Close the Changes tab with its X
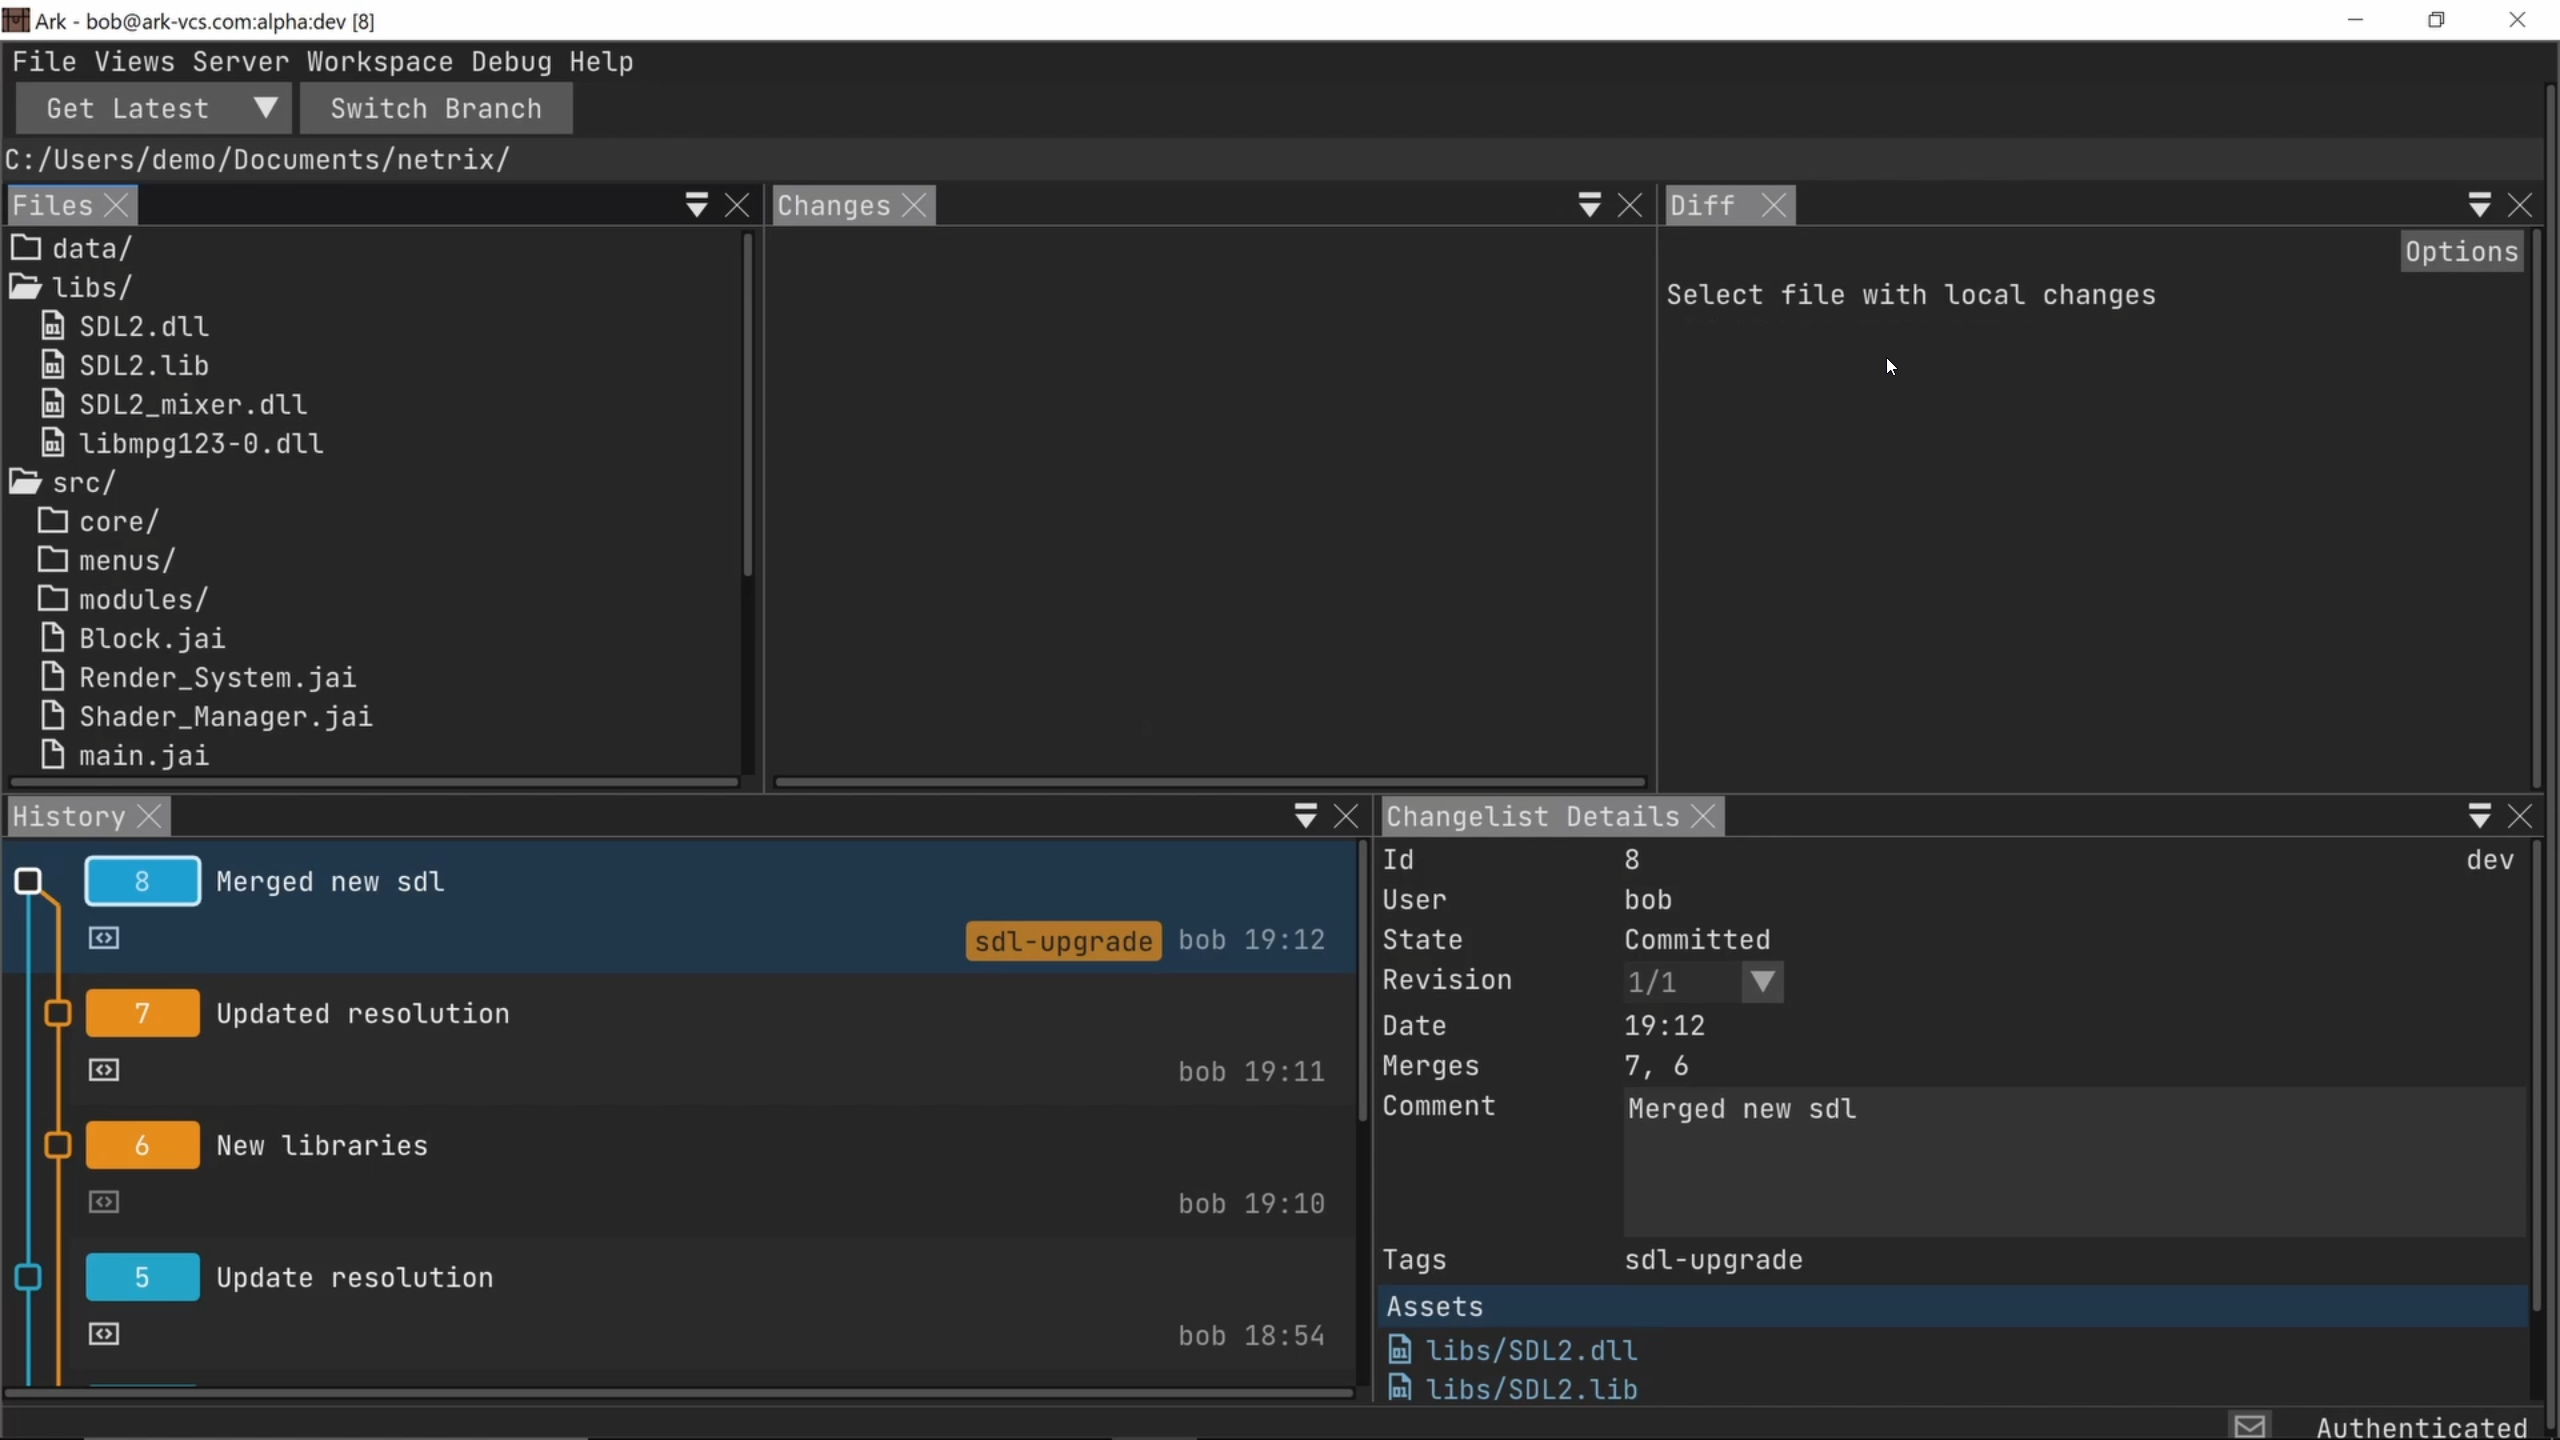This screenshot has width=2560, height=1440. 914,205
